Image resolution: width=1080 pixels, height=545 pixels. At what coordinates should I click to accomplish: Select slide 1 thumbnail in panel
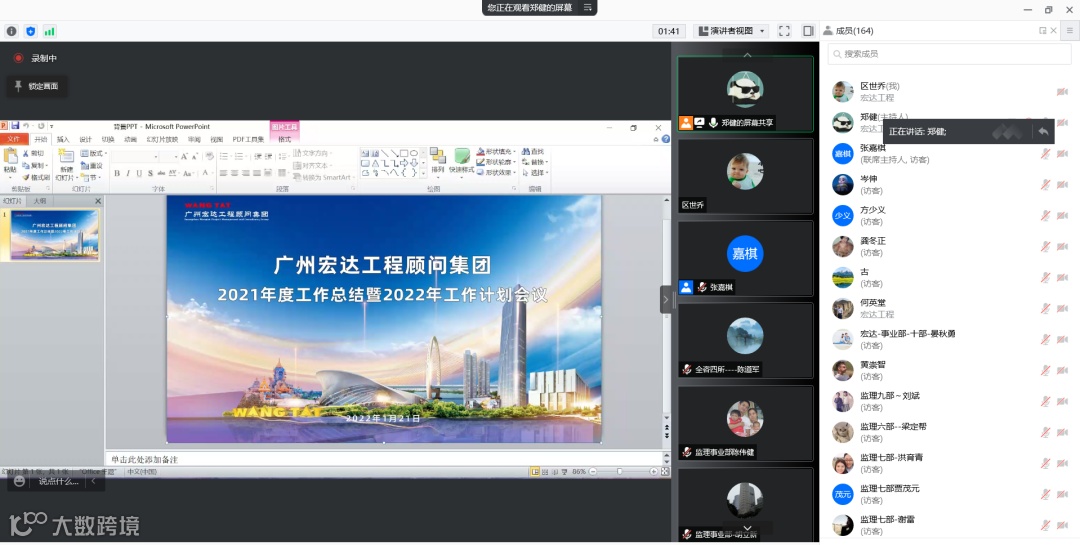pyautogui.click(x=54, y=235)
